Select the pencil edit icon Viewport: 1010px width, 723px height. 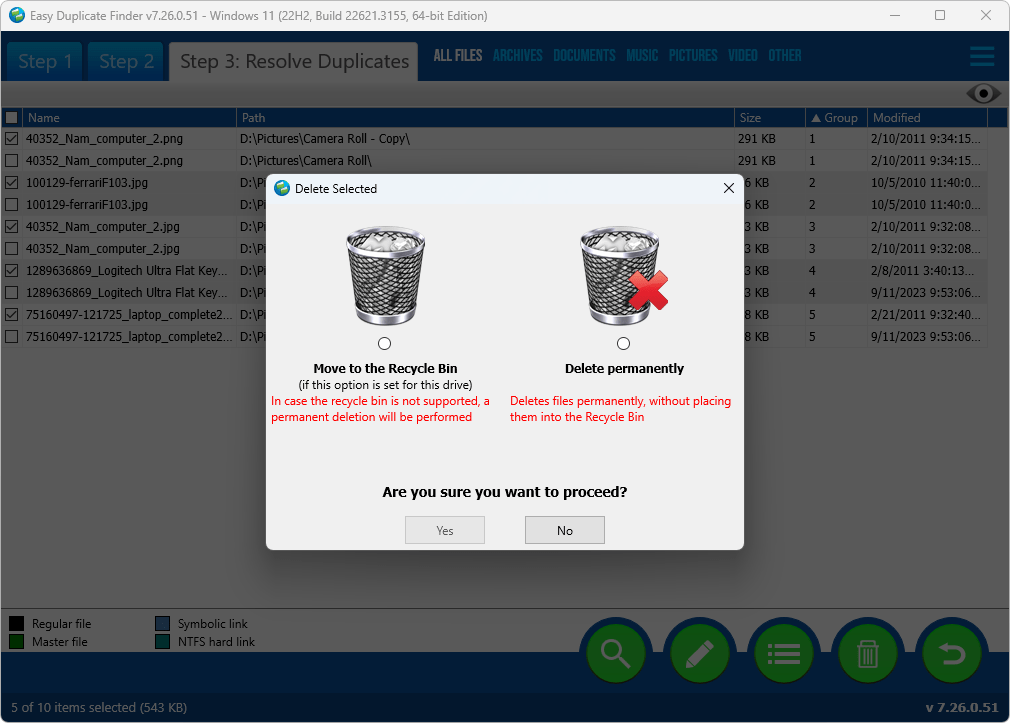(699, 652)
